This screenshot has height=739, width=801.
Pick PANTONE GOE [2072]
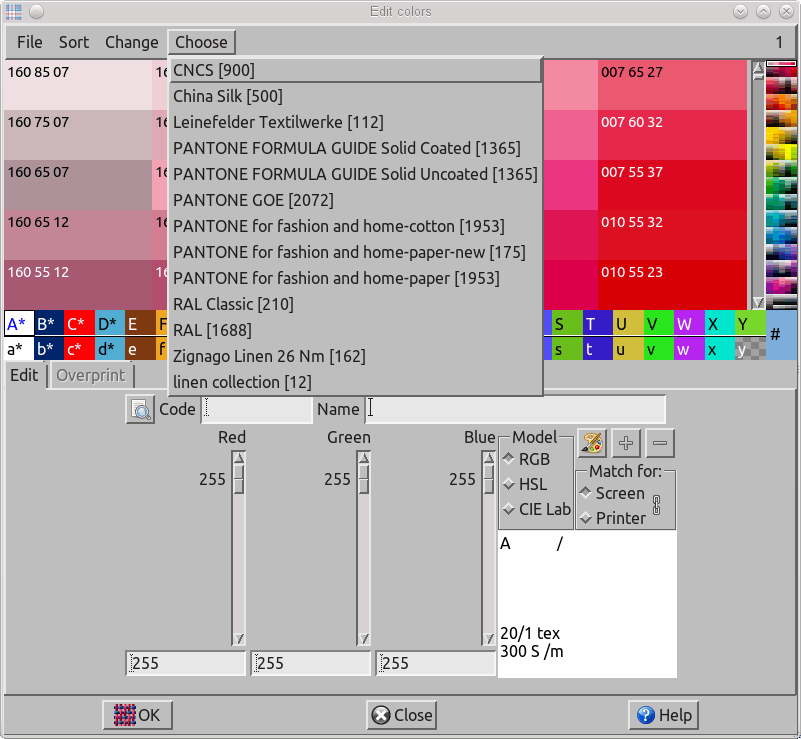pyautogui.click(x=356, y=200)
